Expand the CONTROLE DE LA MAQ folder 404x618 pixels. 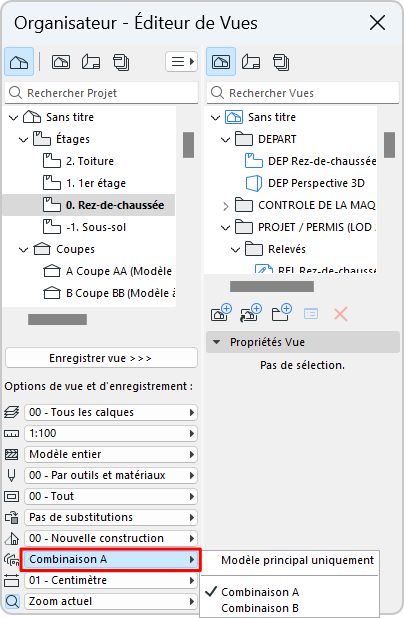pos(225,206)
